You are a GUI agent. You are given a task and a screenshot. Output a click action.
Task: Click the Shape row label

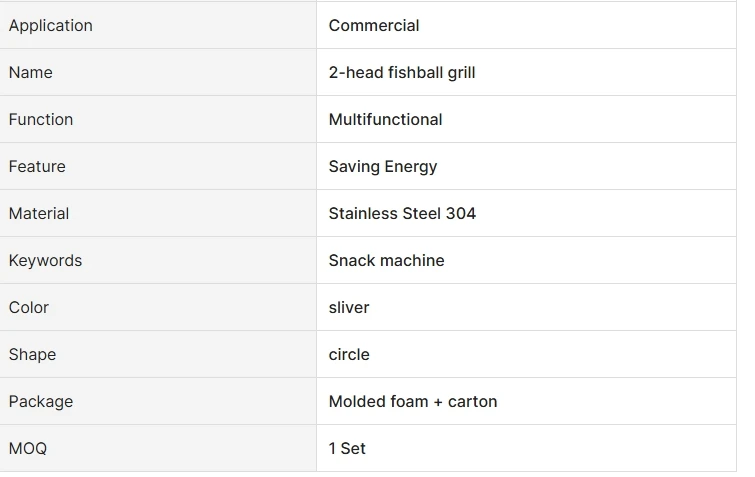32,355
